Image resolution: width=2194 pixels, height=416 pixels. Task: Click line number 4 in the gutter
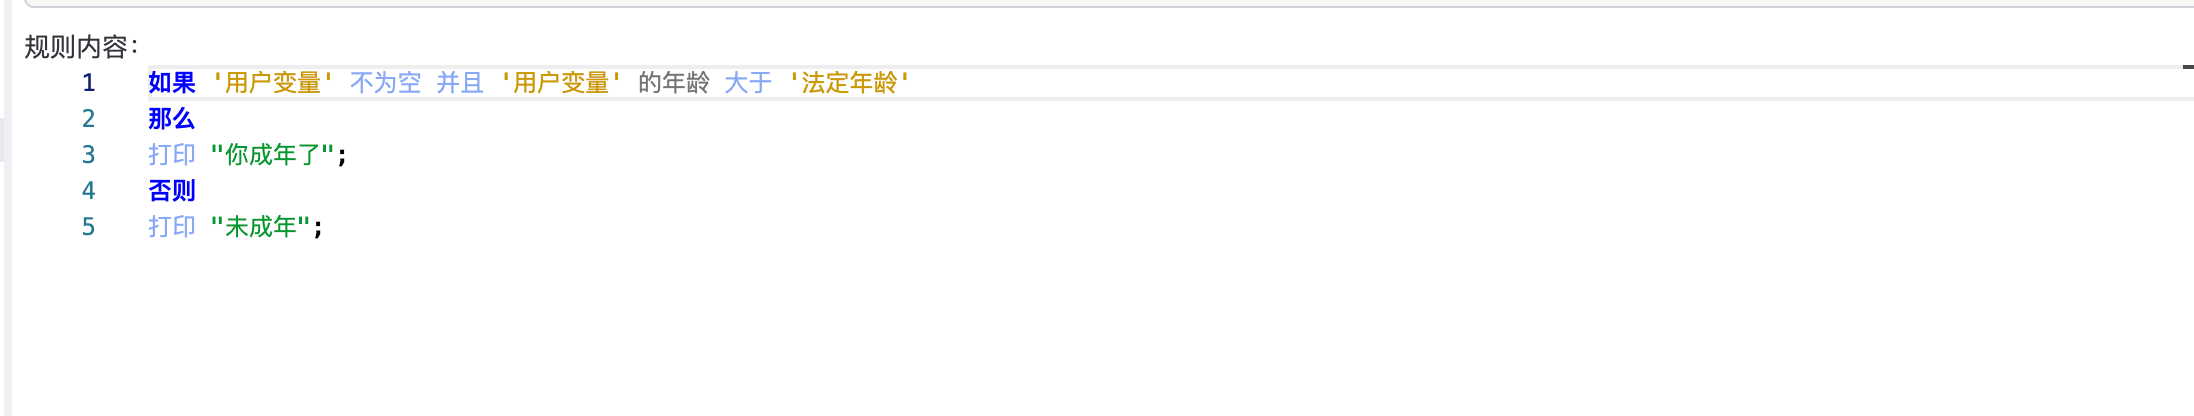pos(89,191)
